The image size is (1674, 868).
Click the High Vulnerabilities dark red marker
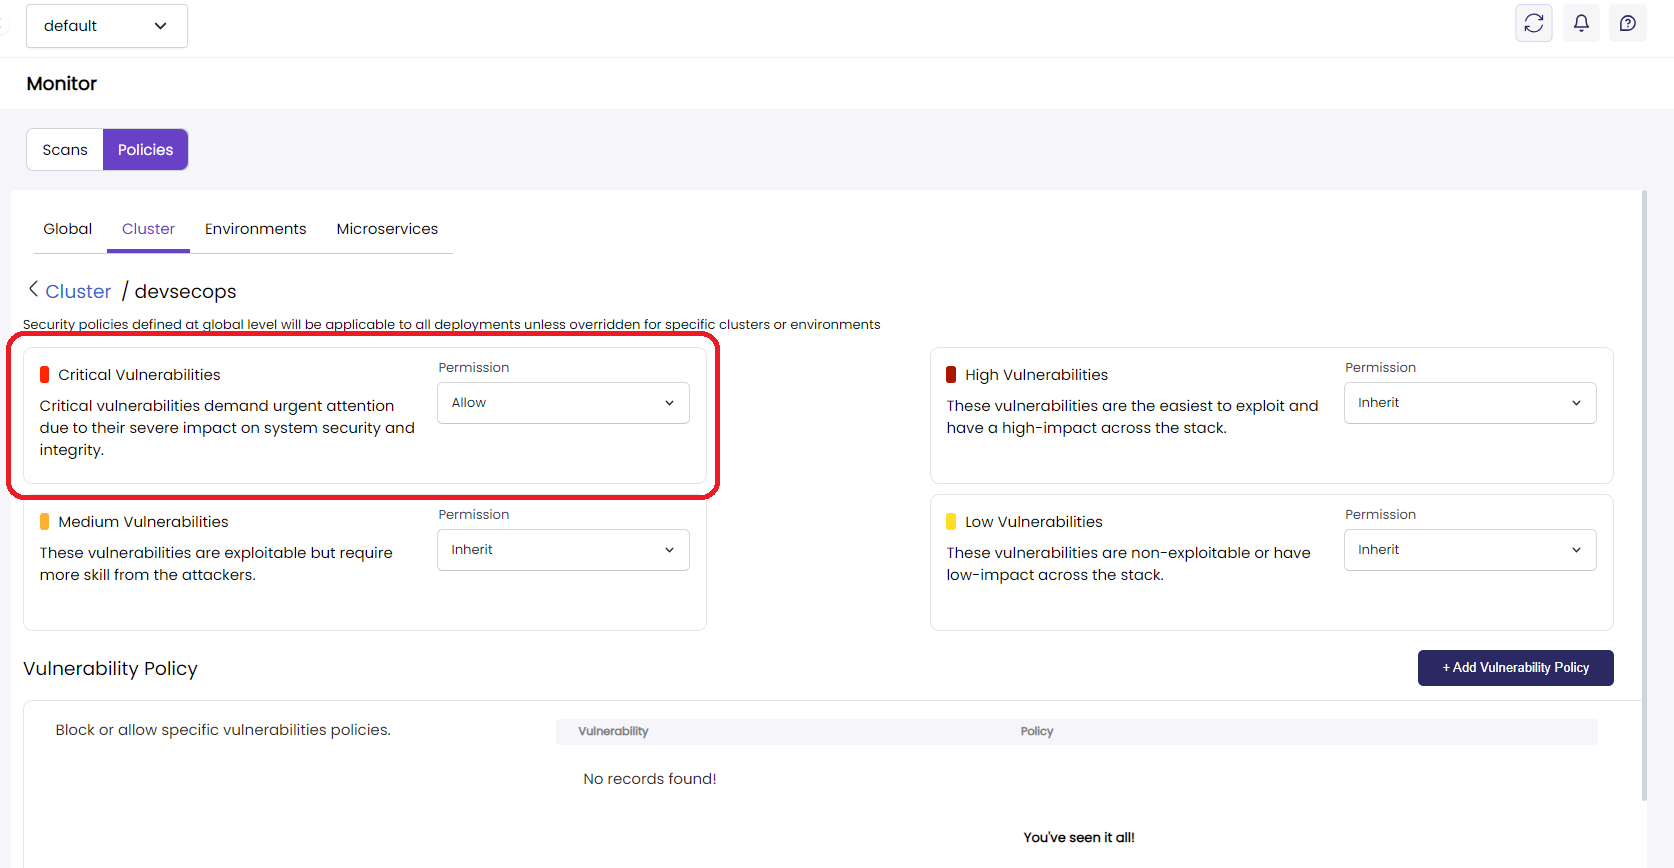click(x=951, y=375)
